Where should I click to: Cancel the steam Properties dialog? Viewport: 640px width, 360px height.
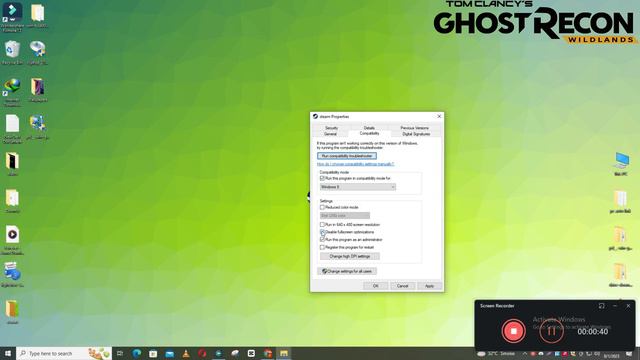[402, 286]
